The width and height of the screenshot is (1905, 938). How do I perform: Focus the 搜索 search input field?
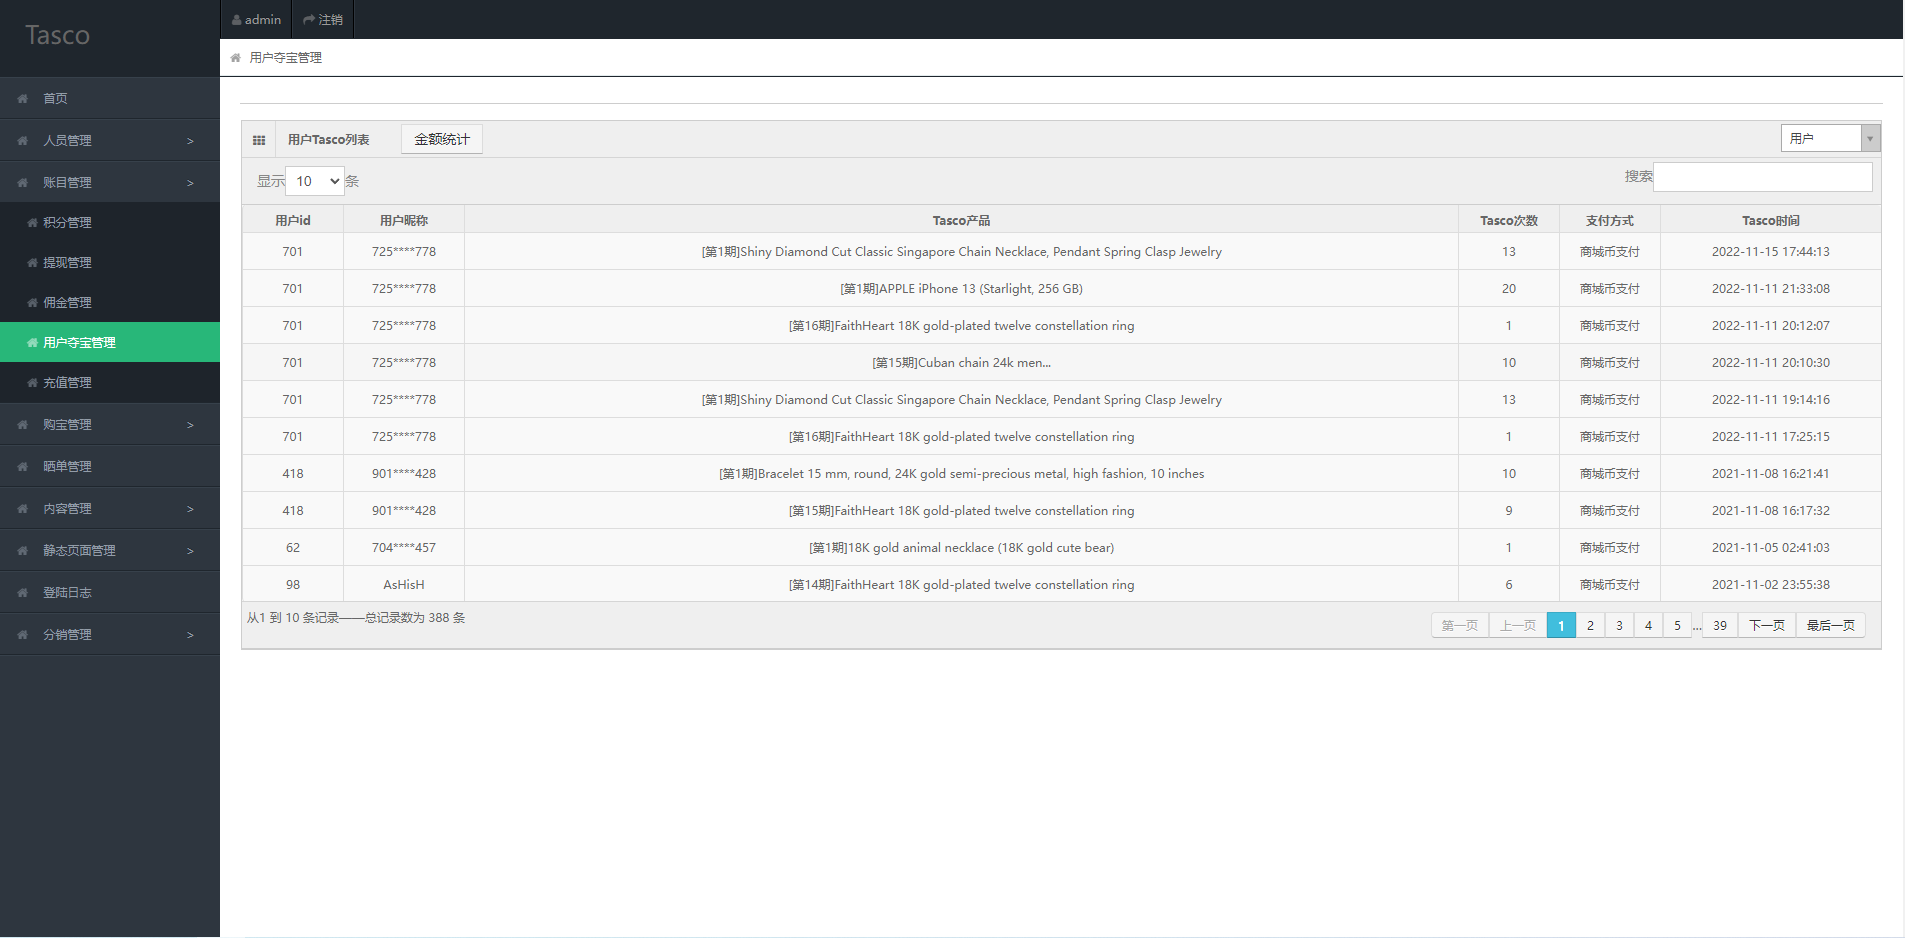(x=1763, y=177)
